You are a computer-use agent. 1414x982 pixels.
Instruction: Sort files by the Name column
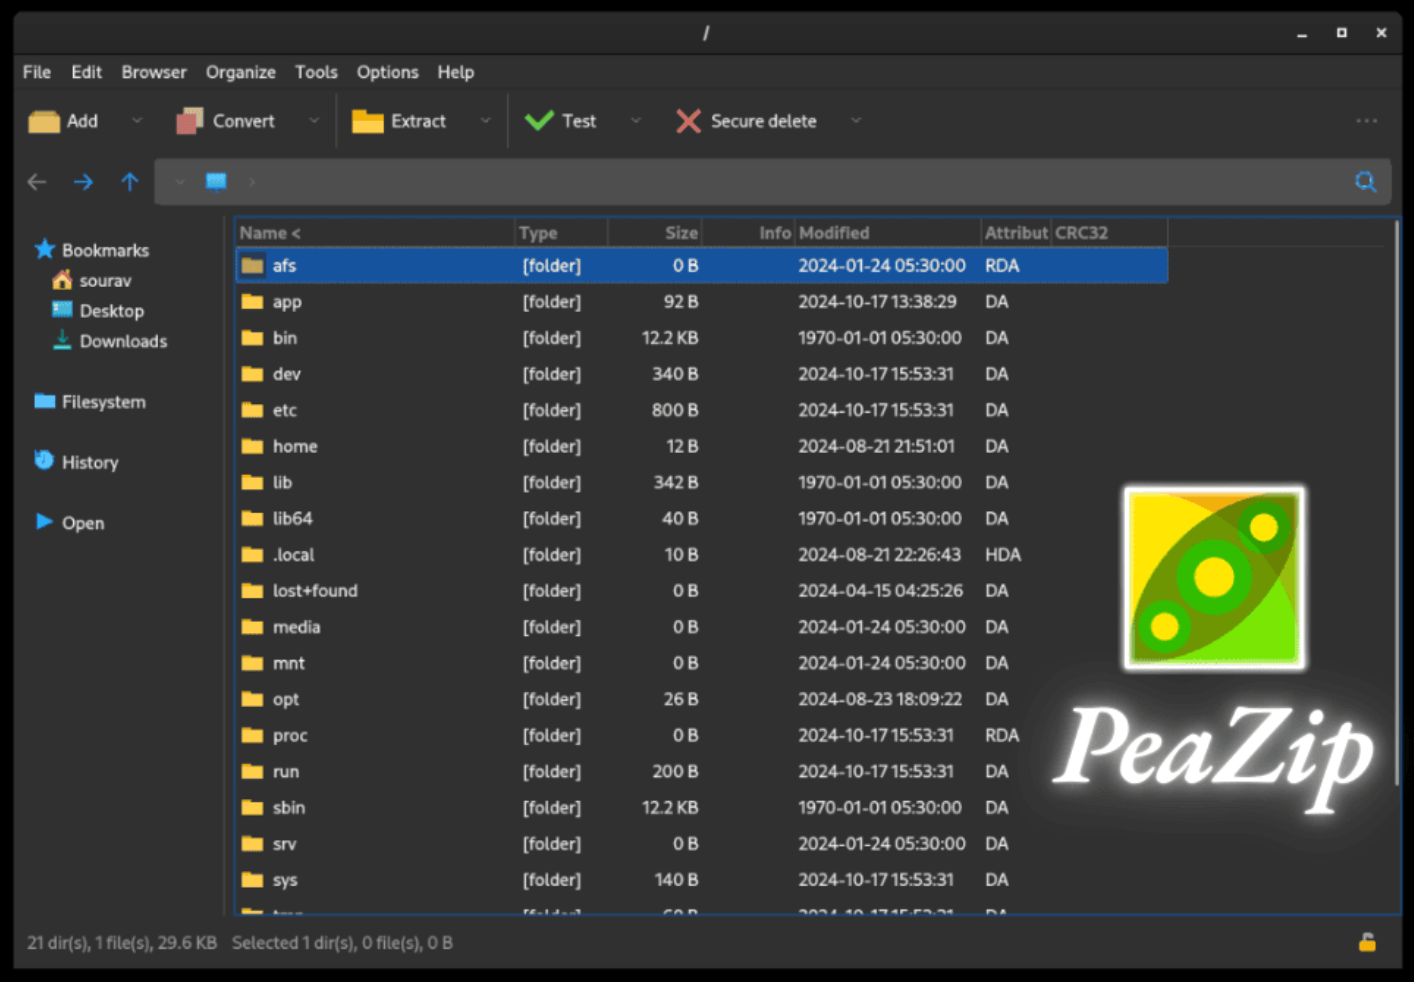tap(267, 232)
